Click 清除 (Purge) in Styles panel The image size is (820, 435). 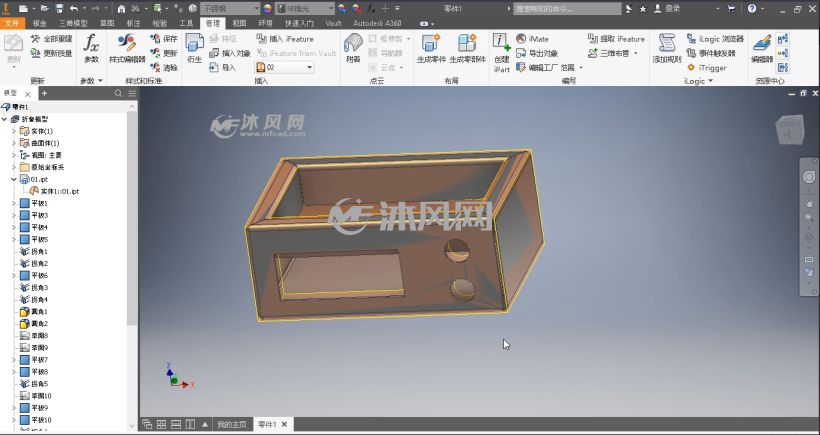click(x=164, y=67)
